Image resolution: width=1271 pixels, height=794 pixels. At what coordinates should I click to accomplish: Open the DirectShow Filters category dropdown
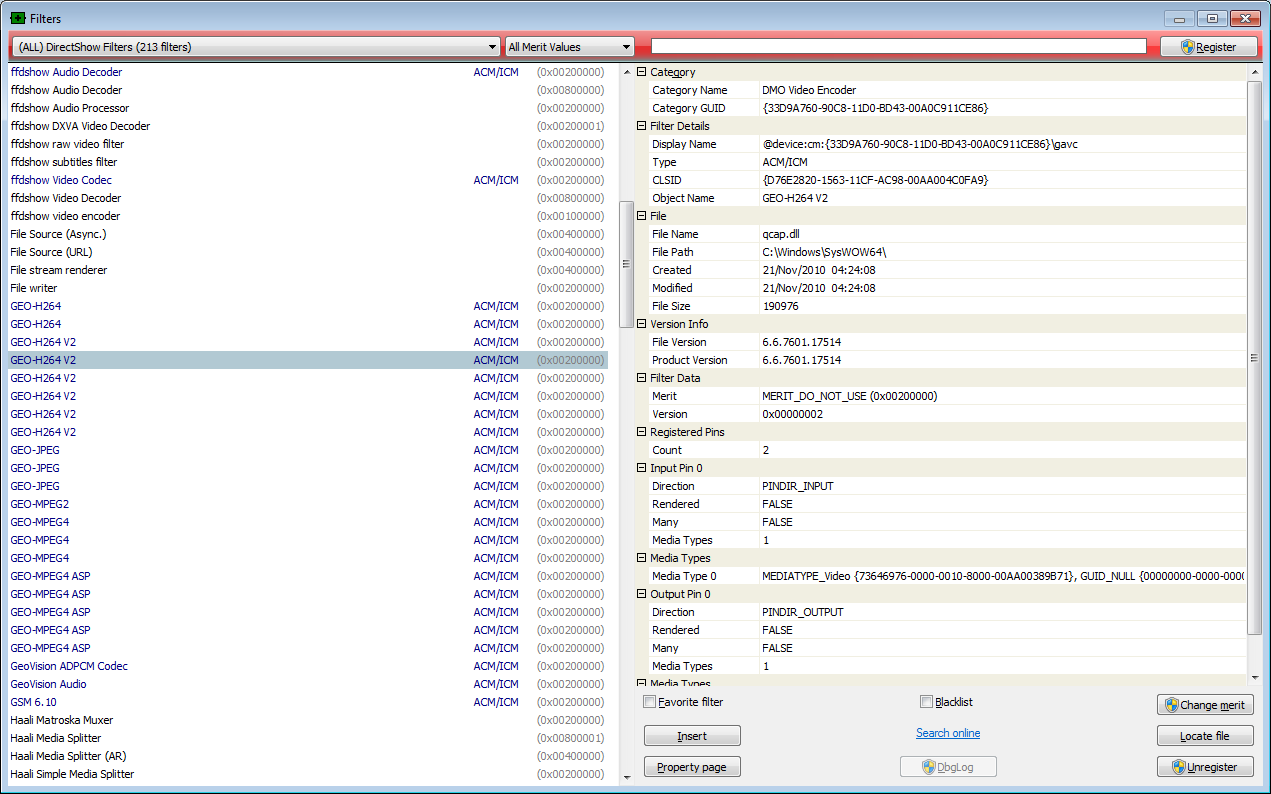pos(255,47)
